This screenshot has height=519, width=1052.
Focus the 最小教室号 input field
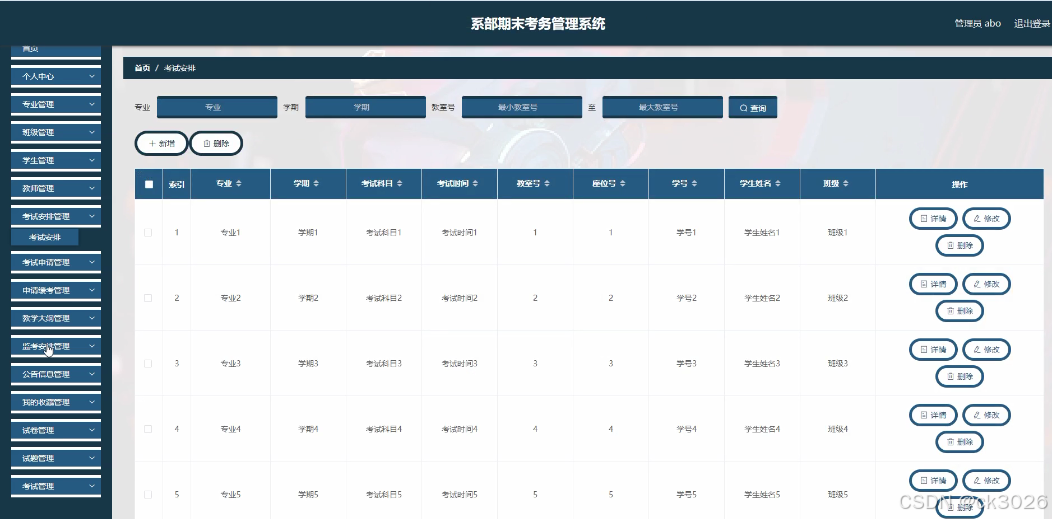521,107
